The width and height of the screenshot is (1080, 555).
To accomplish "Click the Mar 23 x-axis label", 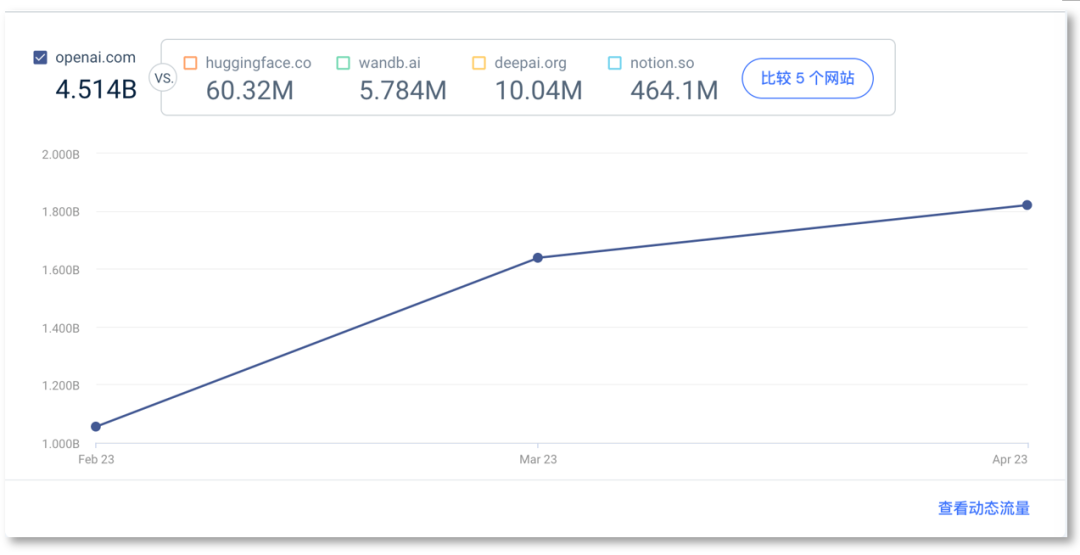I will (538, 460).
